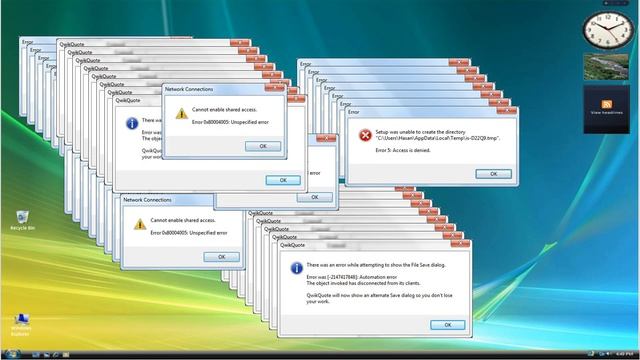Screen dimensions: 640x360
Task: Close the frontmost Error dialog about Setup directory
Action: 507,111
